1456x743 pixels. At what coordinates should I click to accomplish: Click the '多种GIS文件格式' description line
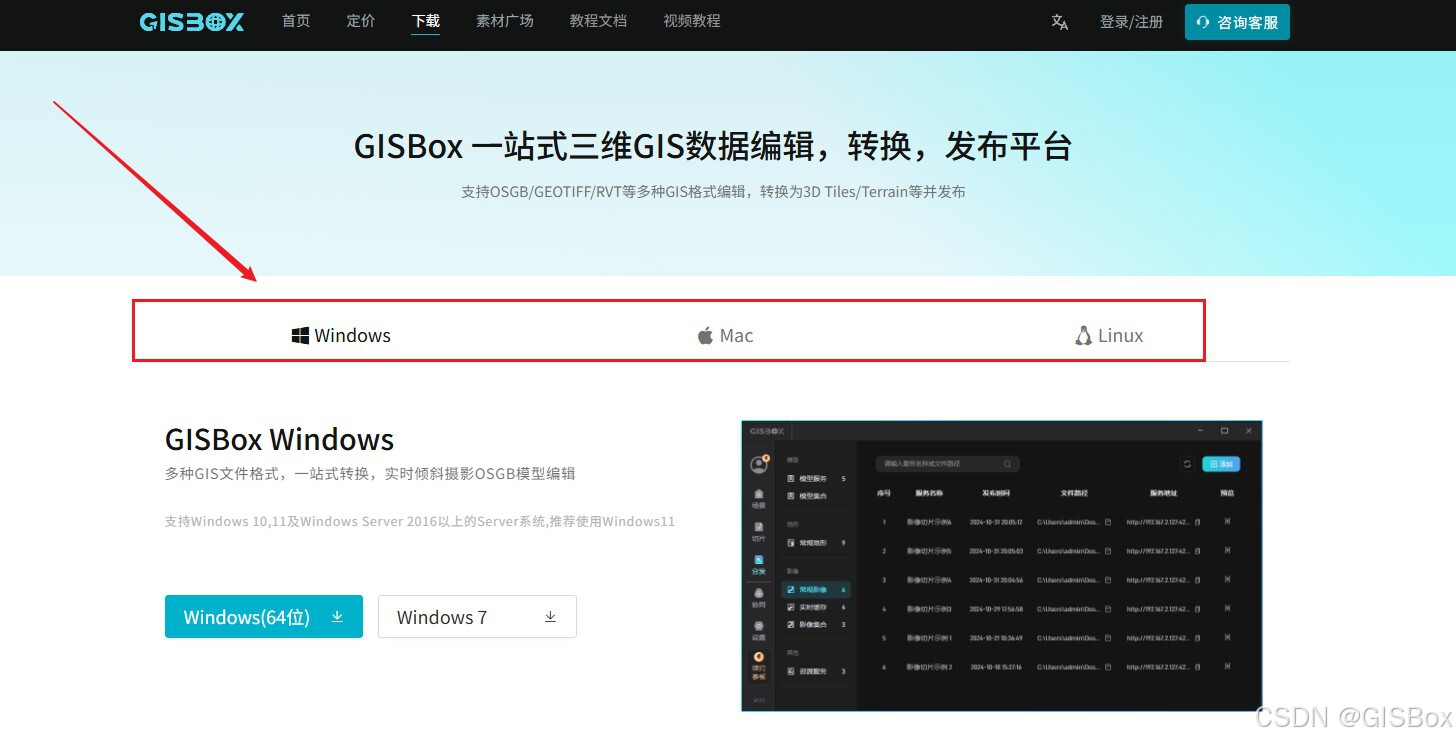(x=370, y=474)
